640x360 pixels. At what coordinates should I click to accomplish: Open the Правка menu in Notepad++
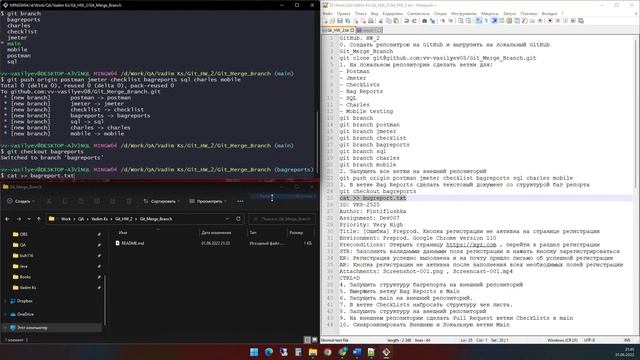(344, 13)
